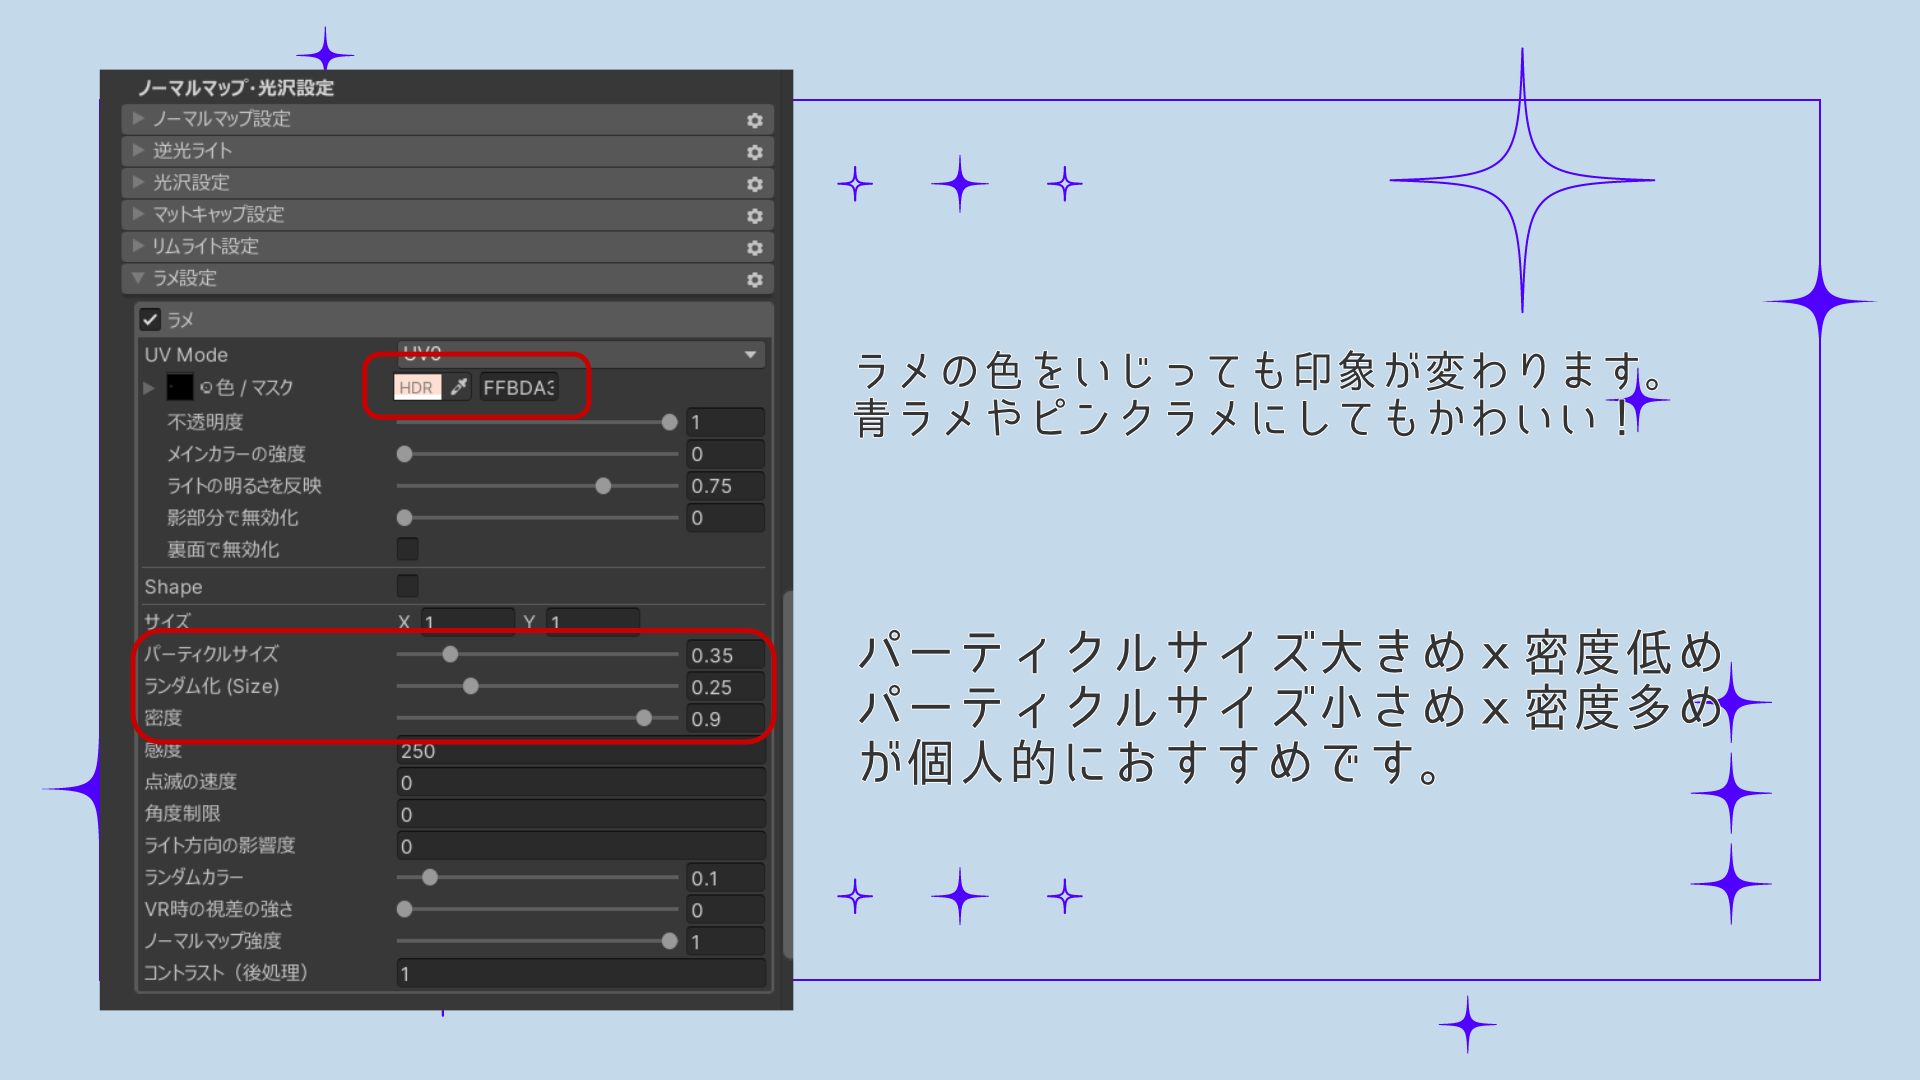
Task: Click the パーティクルサイズ slider handle
Action: (x=451, y=654)
